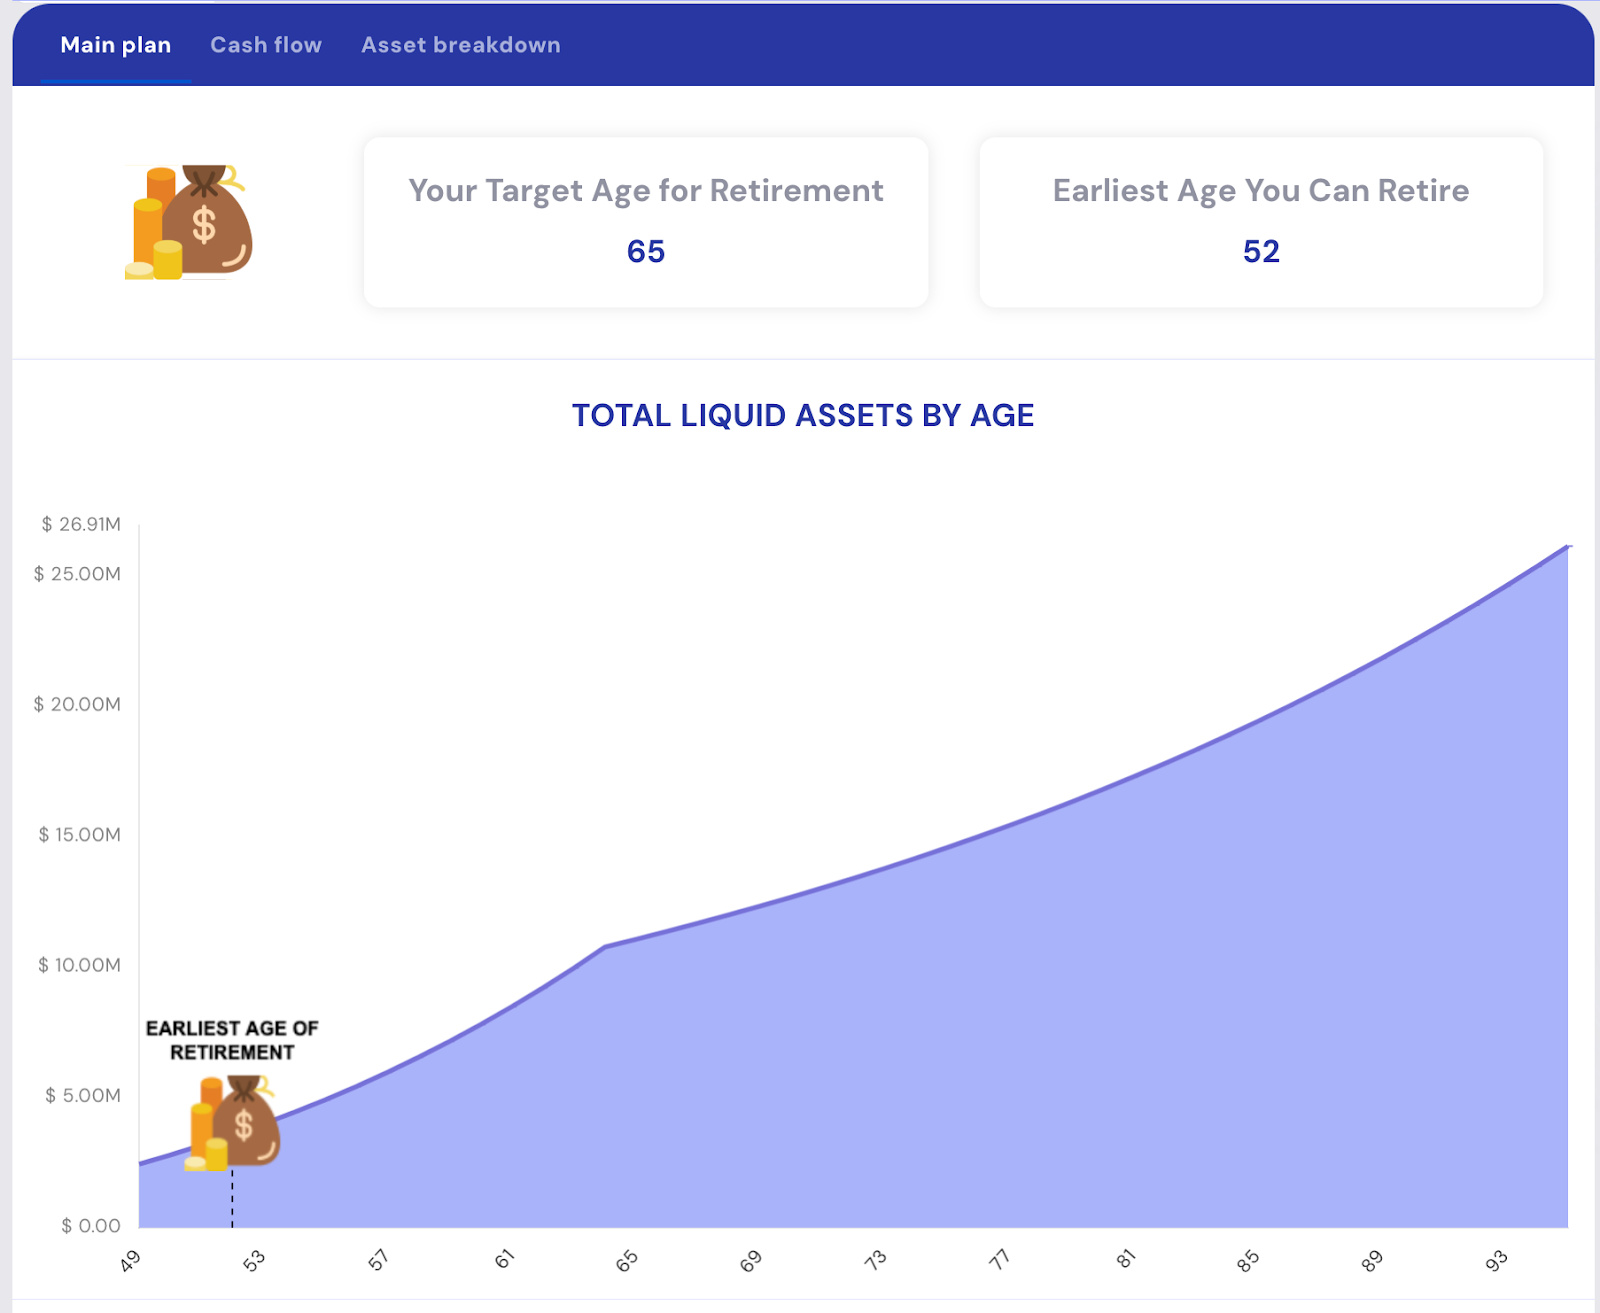
Task: Click the money bag icon beside summary cards
Action: [190, 222]
